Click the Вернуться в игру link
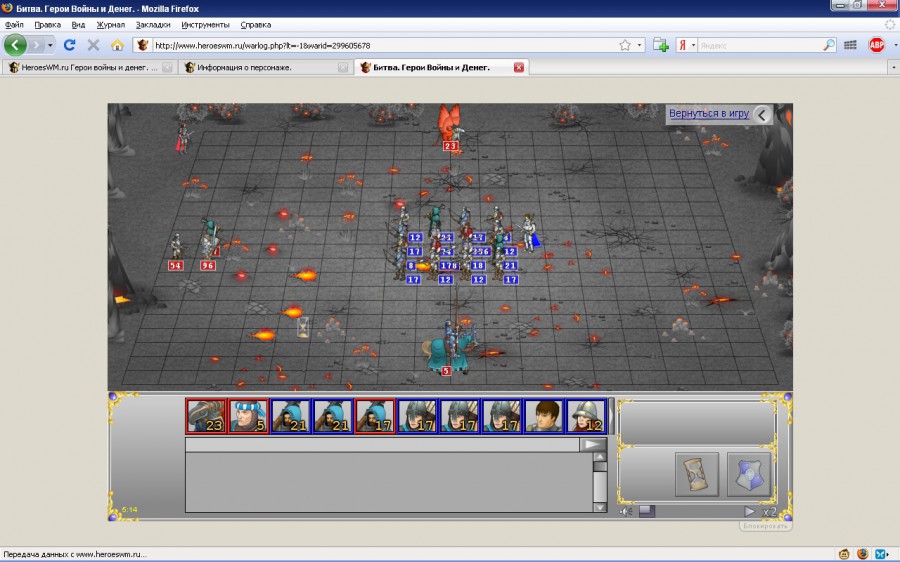 click(708, 114)
